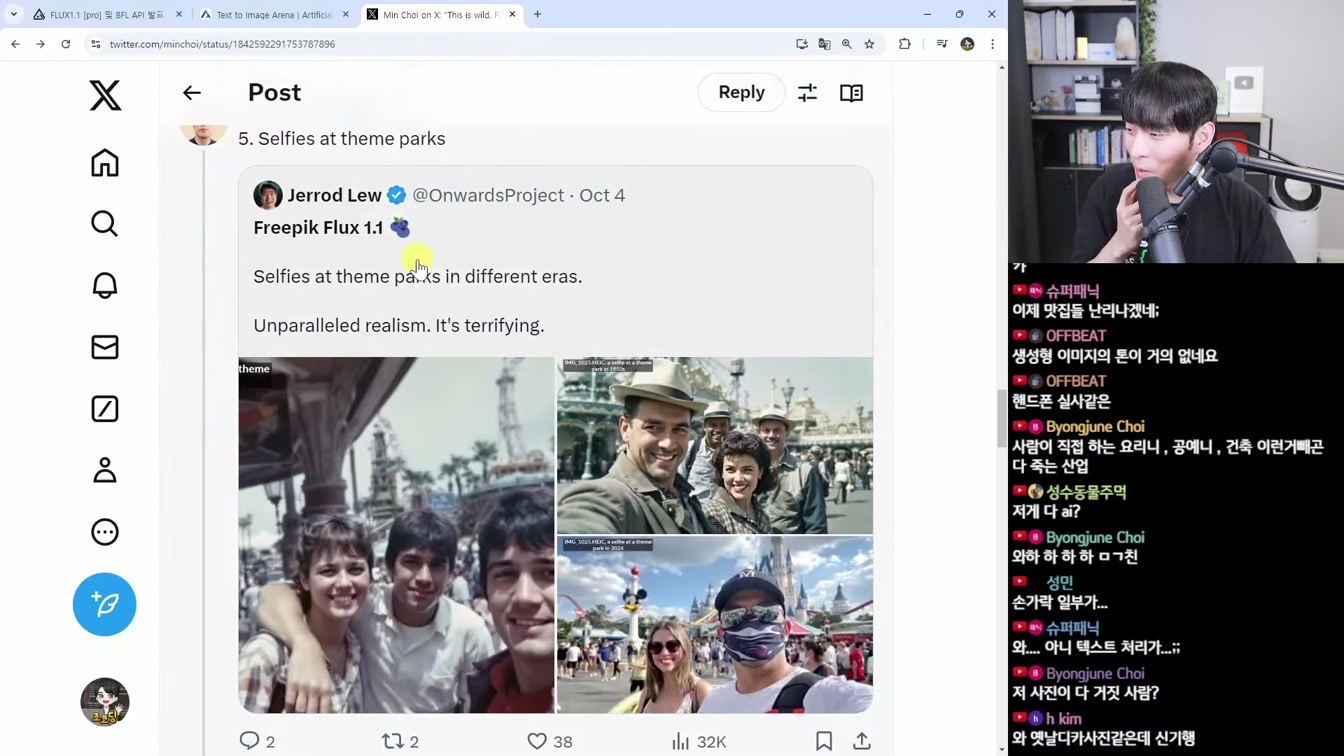The image size is (1344, 756).
Task: Close the Min Choi on X tab
Action: [x=512, y=15]
